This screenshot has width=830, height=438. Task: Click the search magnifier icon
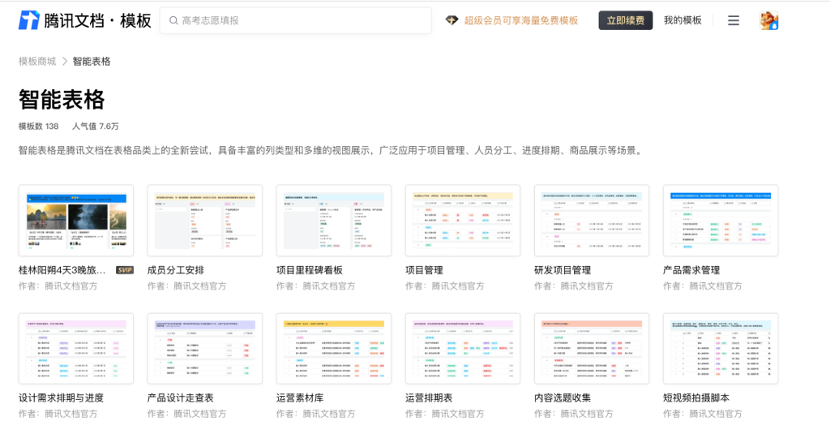(x=174, y=20)
